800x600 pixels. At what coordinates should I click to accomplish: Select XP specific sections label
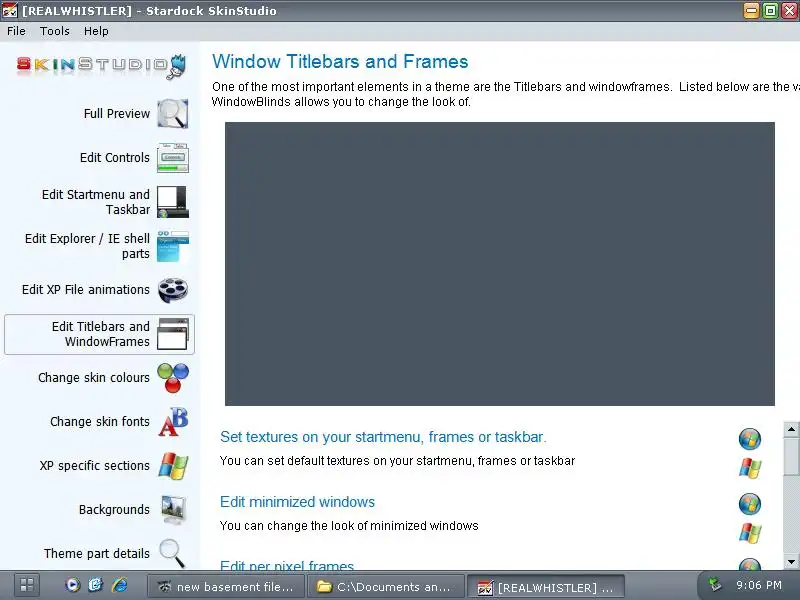95,465
